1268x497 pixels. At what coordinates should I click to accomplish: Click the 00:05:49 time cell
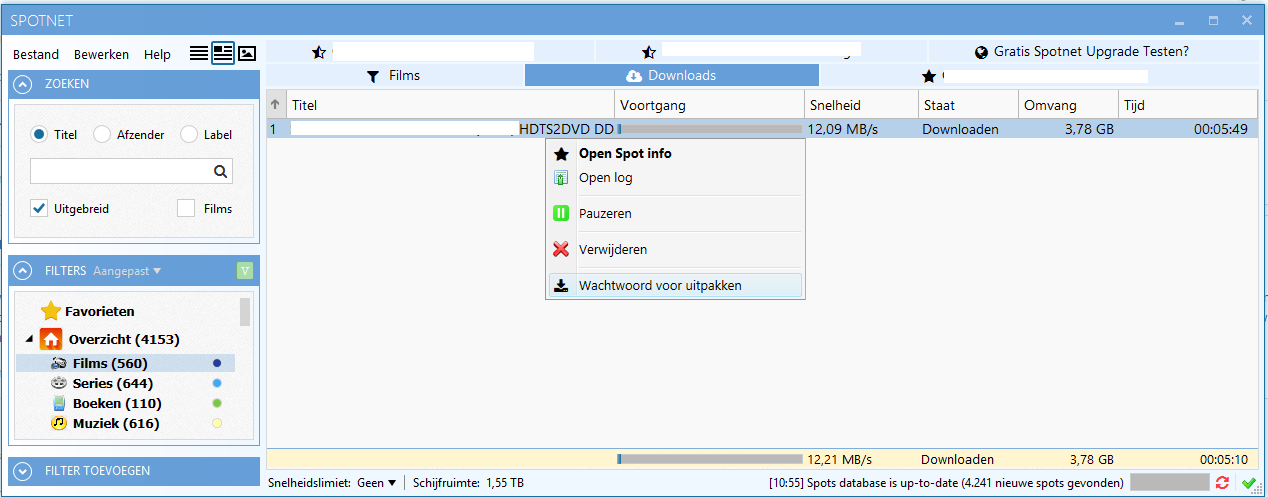tap(1220, 129)
